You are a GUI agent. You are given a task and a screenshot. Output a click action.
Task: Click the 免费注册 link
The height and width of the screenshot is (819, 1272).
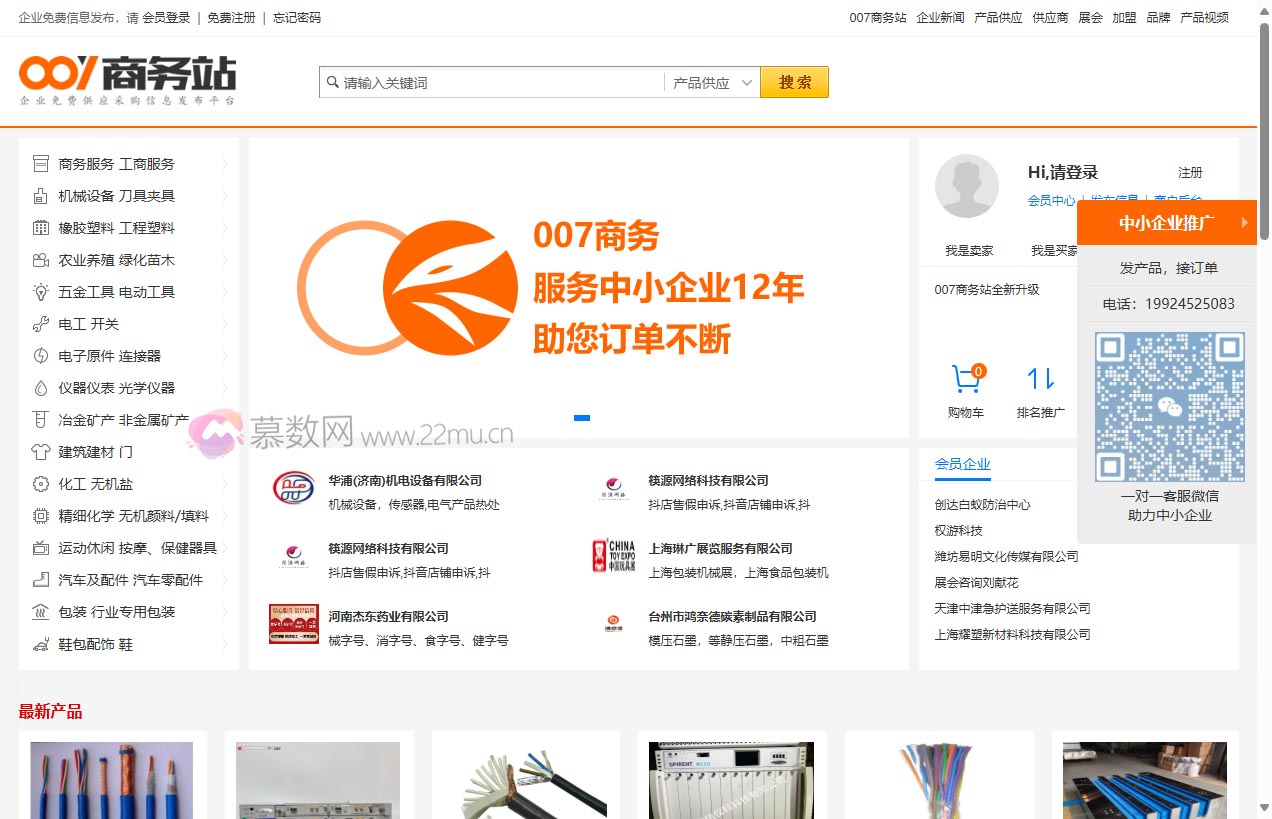pyautogui.click(x=231, y=18)
